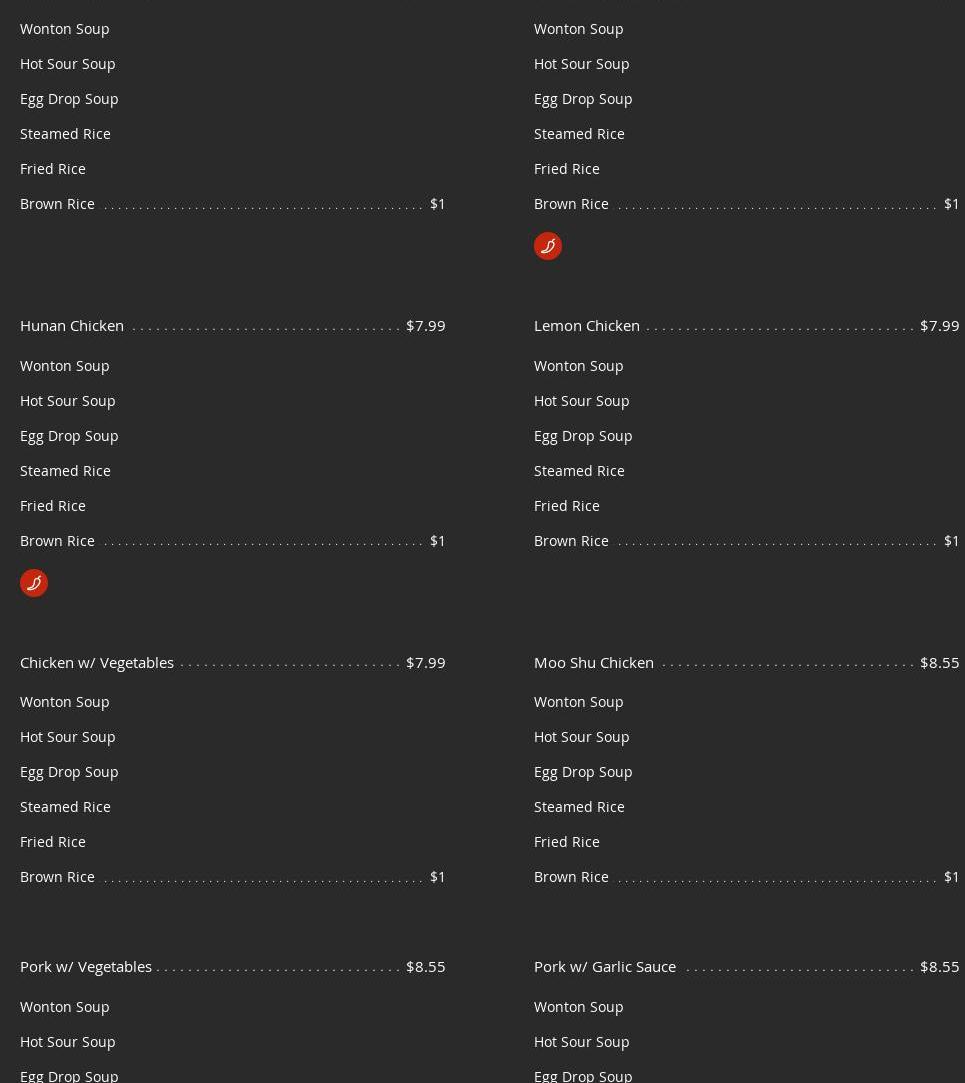The image size is (965, 1083).
Task: Open the Hunan Chicken menu item
Action: [x=72, y=325]
